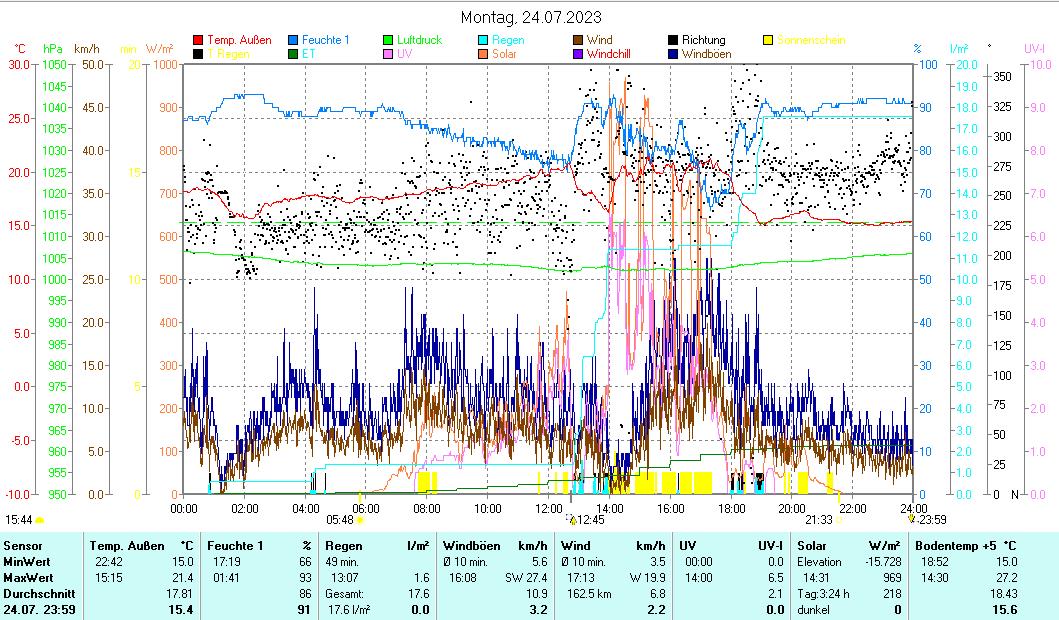Click the moon marker beside 15:44
This screenshot has height=620, width=1059.
click(x=39, y=520)
